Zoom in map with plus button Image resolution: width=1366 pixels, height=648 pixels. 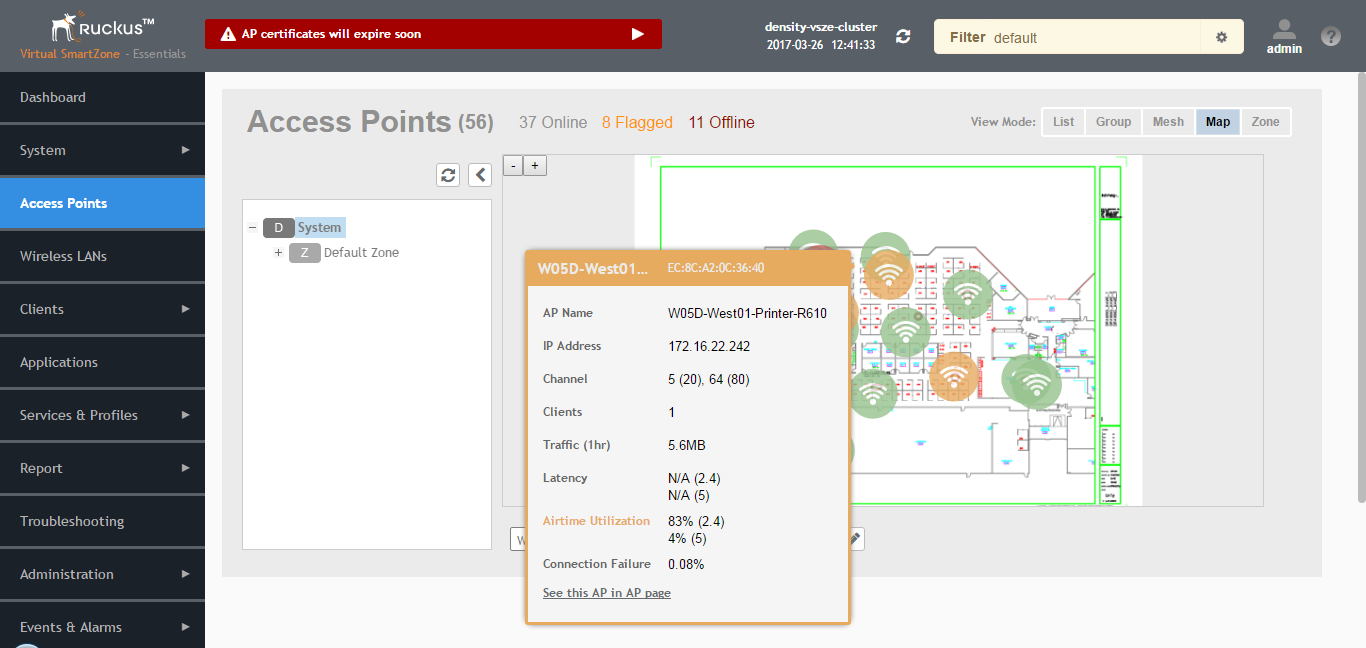point(536,165)
